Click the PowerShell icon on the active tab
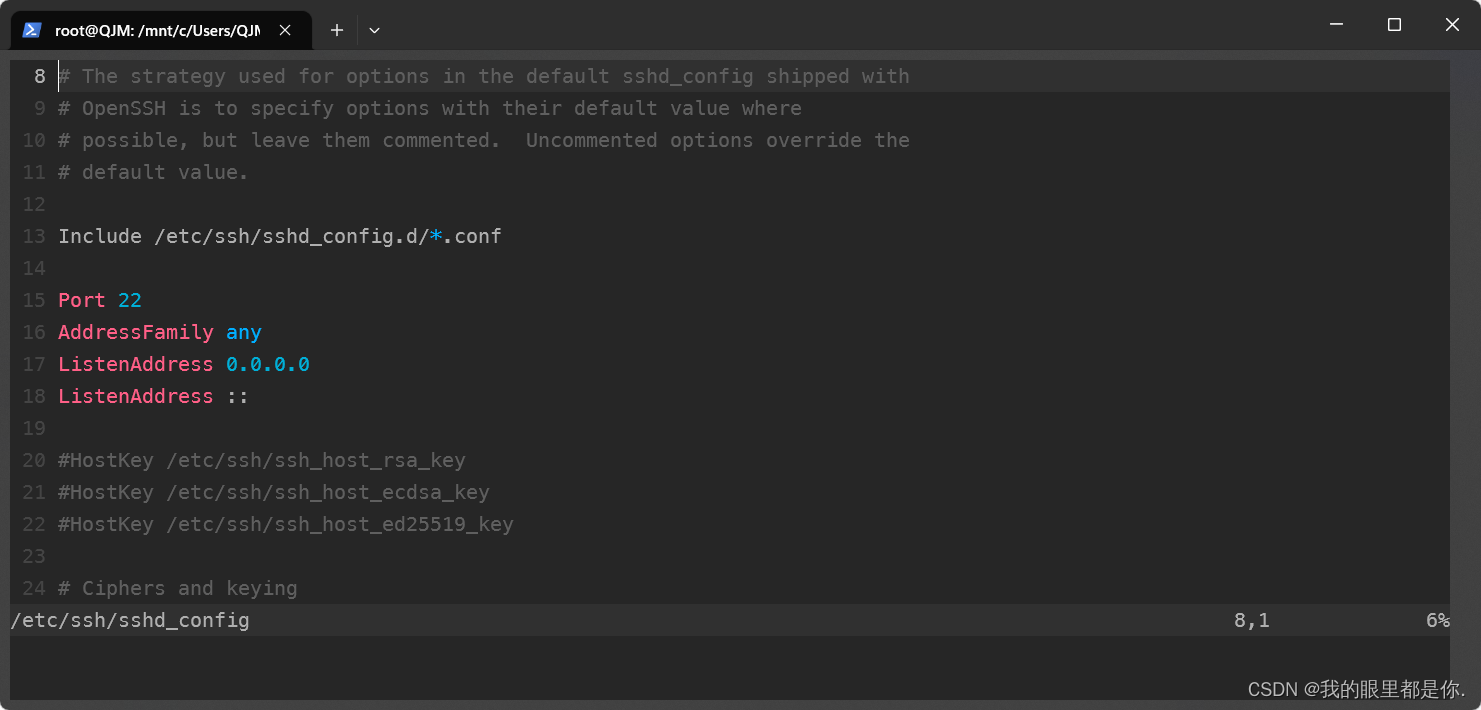 pyautogui.click(x=31, y=30)
